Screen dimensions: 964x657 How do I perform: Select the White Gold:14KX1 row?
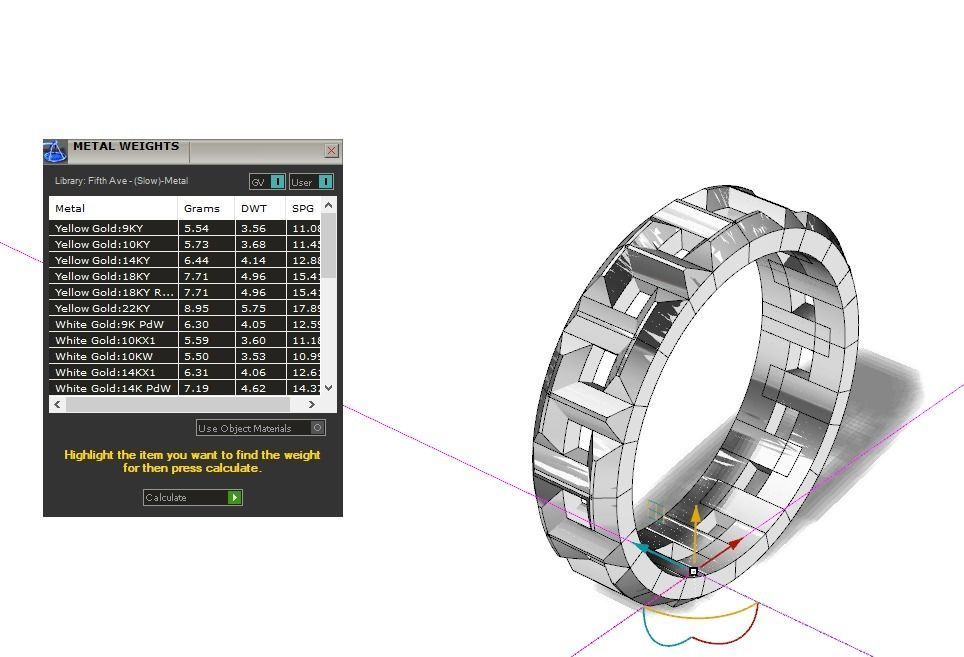pyautogui.click(x=184, y=372)
